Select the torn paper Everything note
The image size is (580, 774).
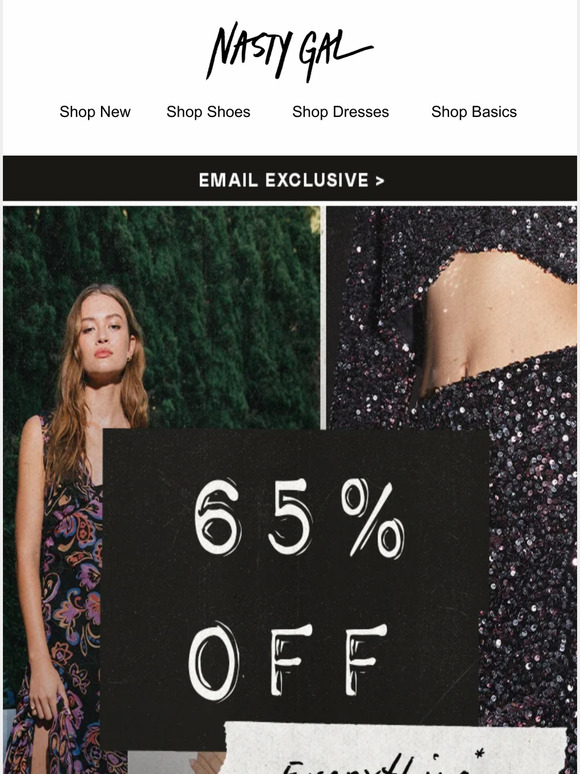tap(395, 748)
